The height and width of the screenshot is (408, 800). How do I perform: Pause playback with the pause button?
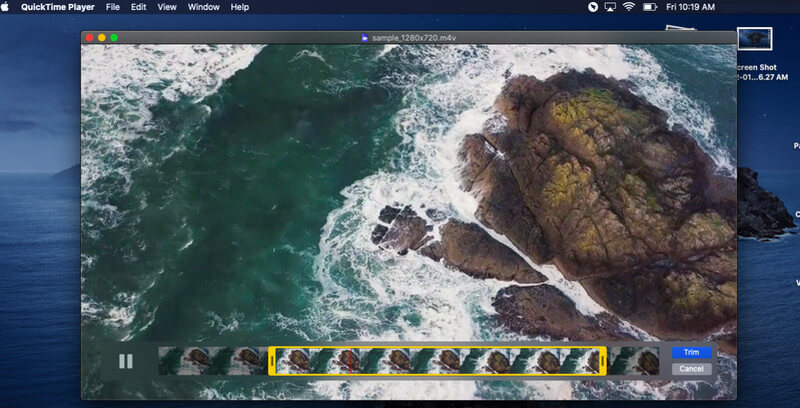click(x=126, y=361)
